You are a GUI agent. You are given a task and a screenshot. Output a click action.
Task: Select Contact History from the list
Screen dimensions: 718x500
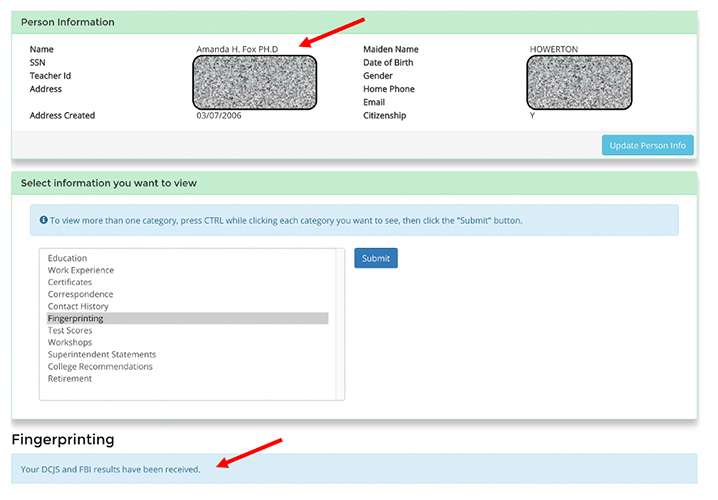[x=78, y=306]
